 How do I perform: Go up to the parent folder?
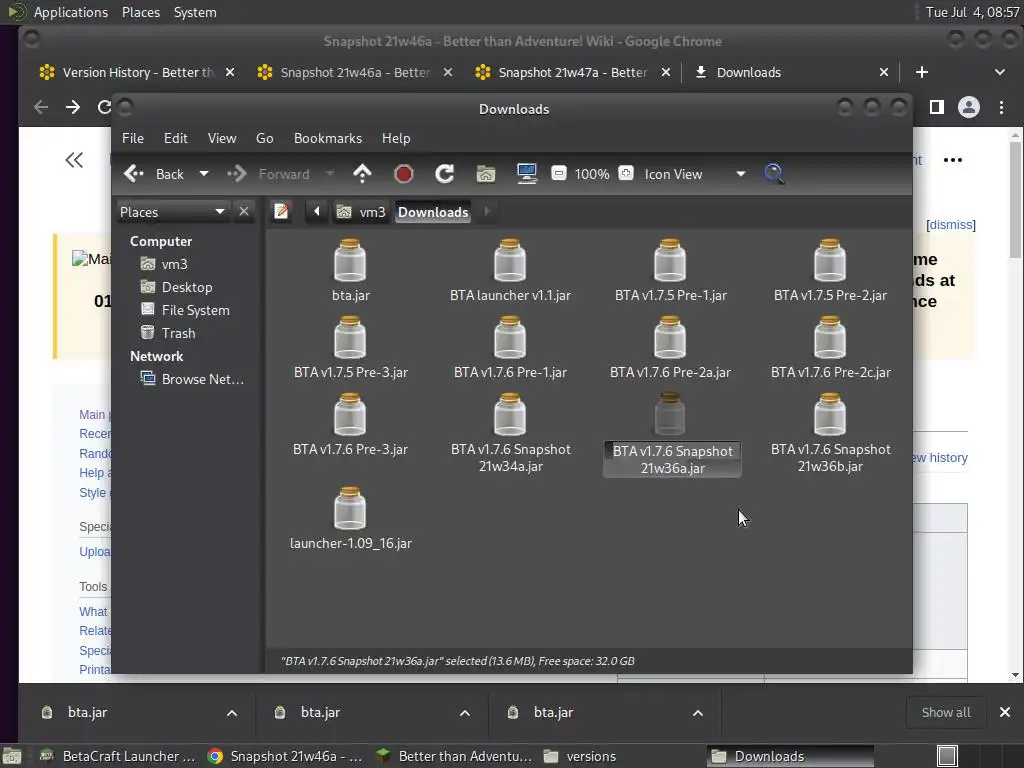(x=362, y=174)
